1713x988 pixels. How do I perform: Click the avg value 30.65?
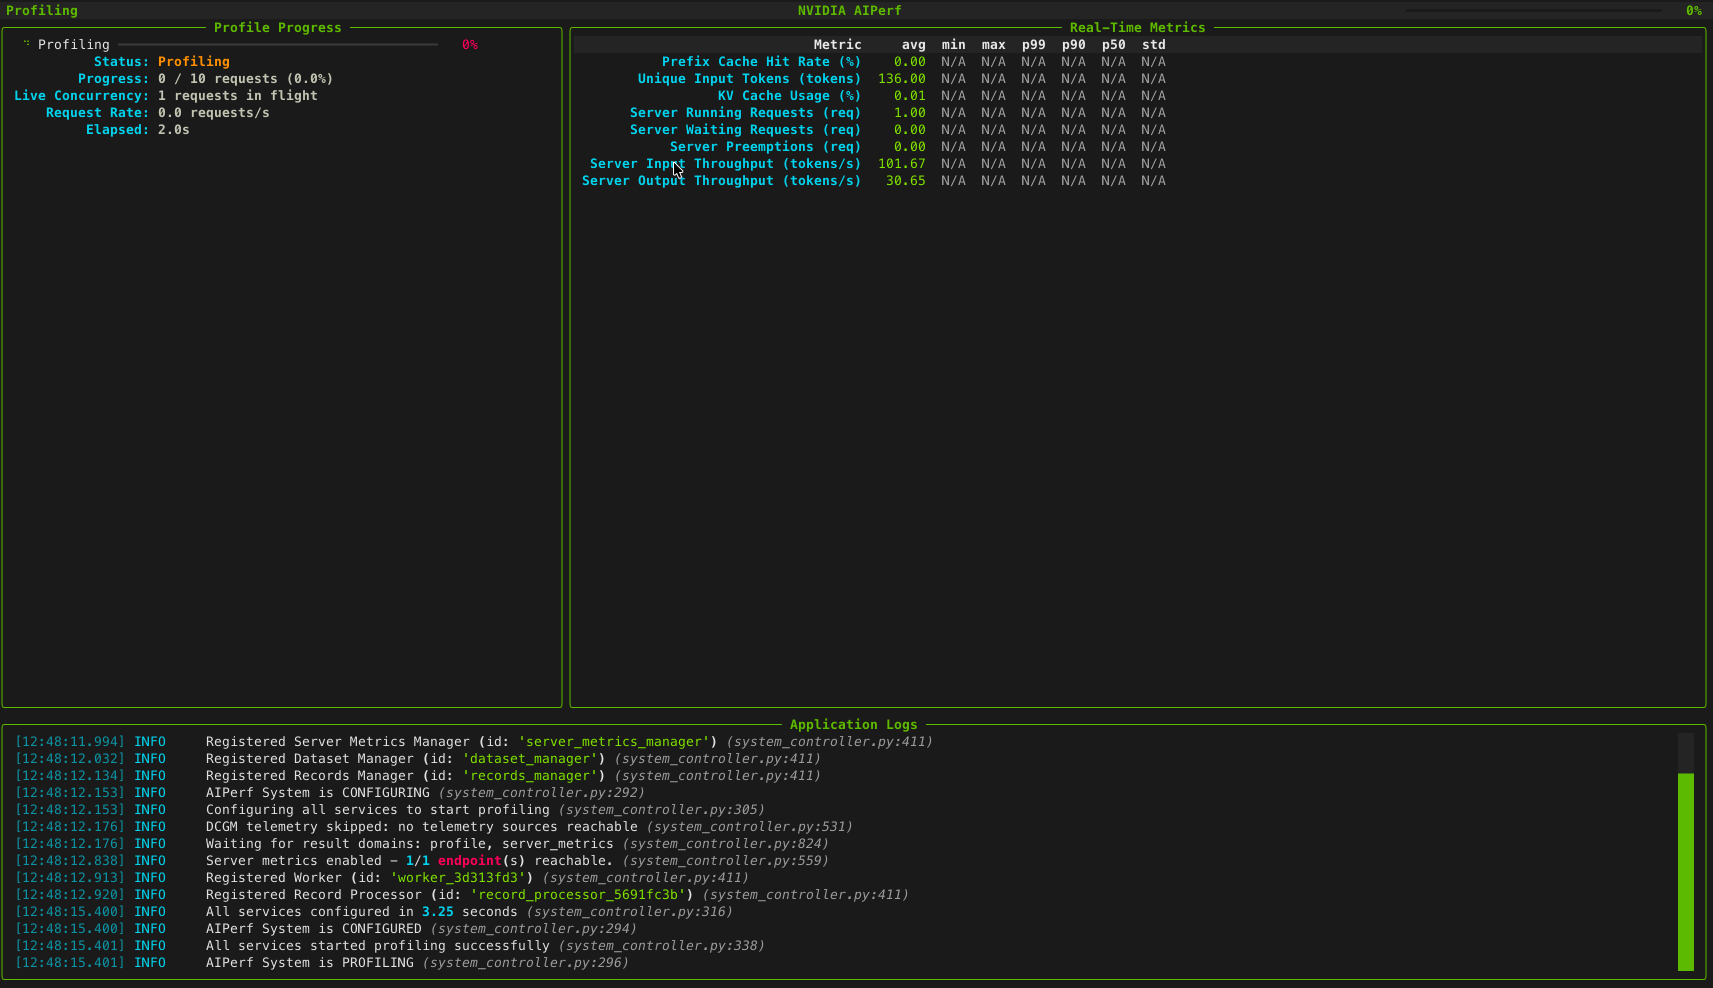pos(906,181)
